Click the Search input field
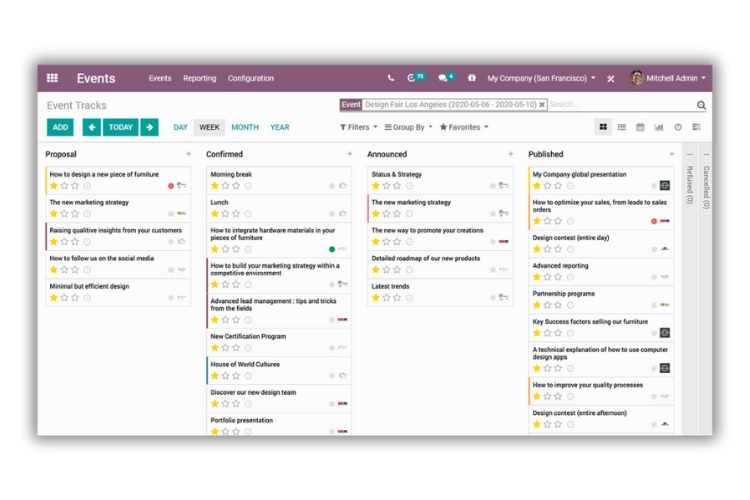The width and height of the screenshot is (750, 500). point(622,104)
